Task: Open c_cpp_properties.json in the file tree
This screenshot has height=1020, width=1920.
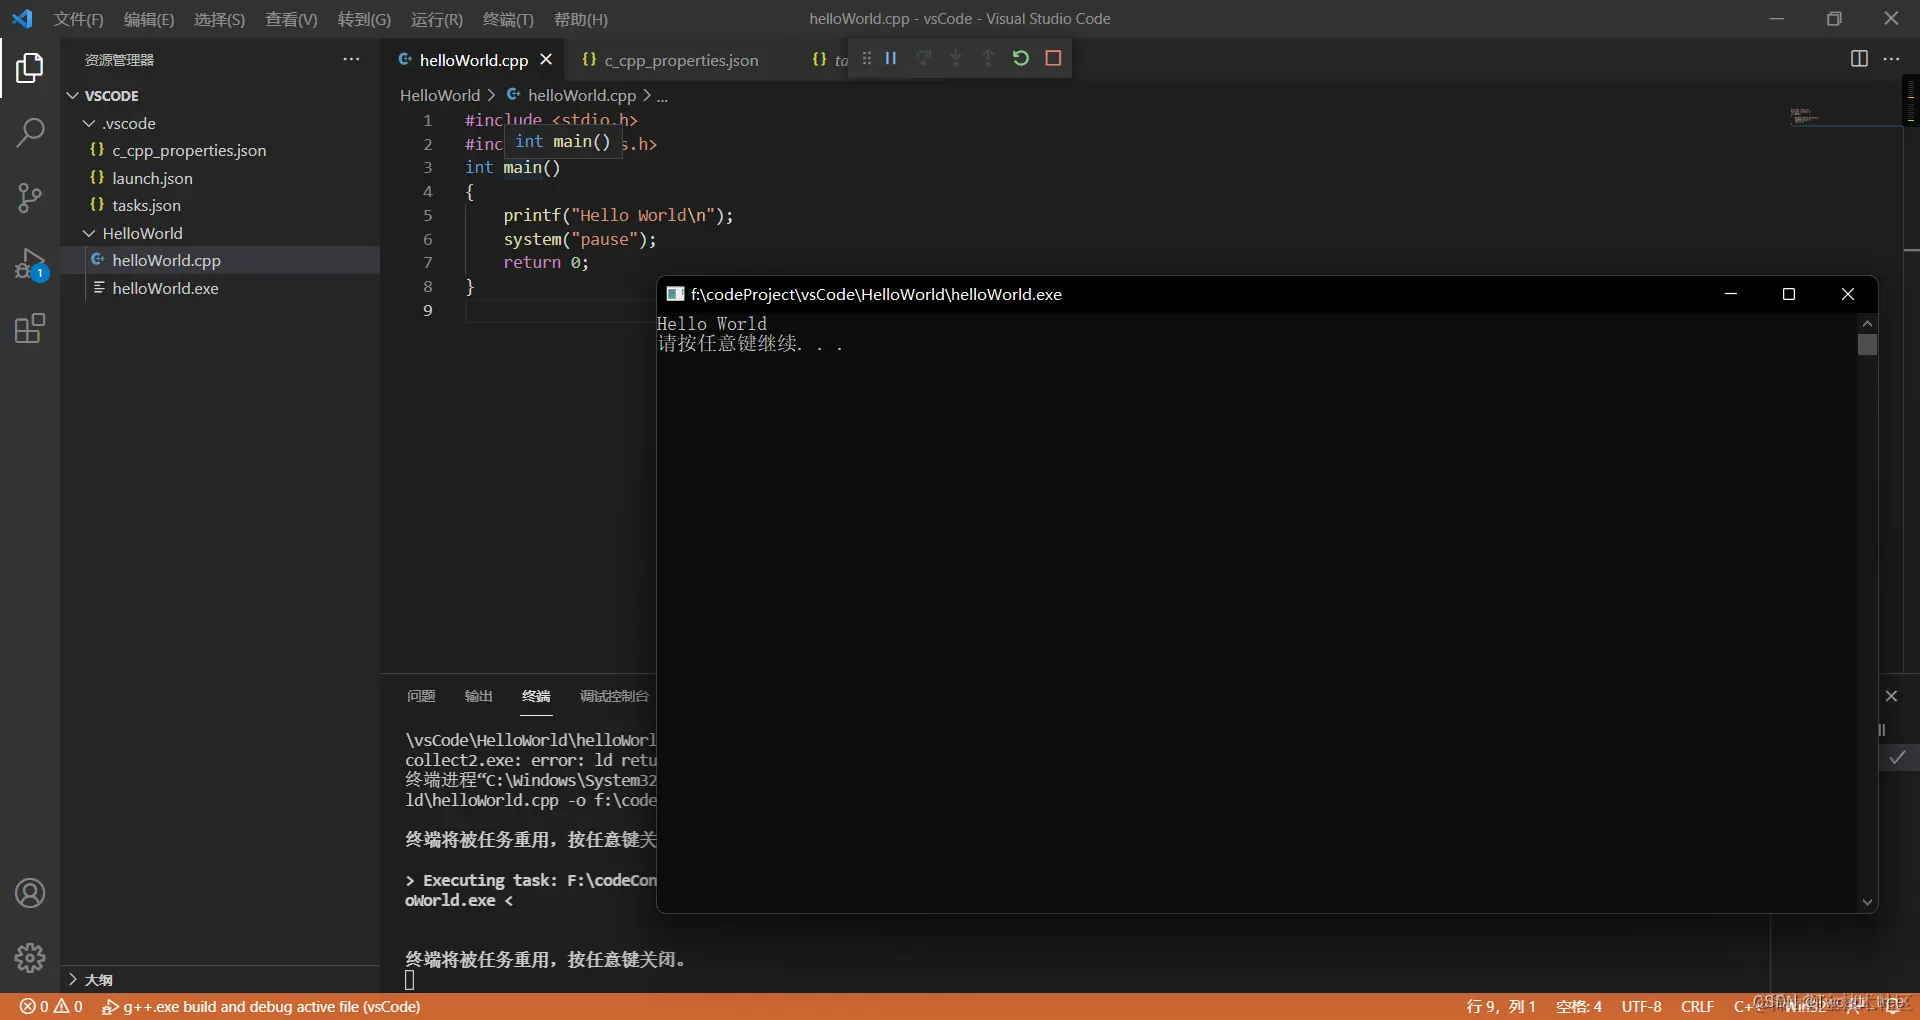Action: (220, 150)
